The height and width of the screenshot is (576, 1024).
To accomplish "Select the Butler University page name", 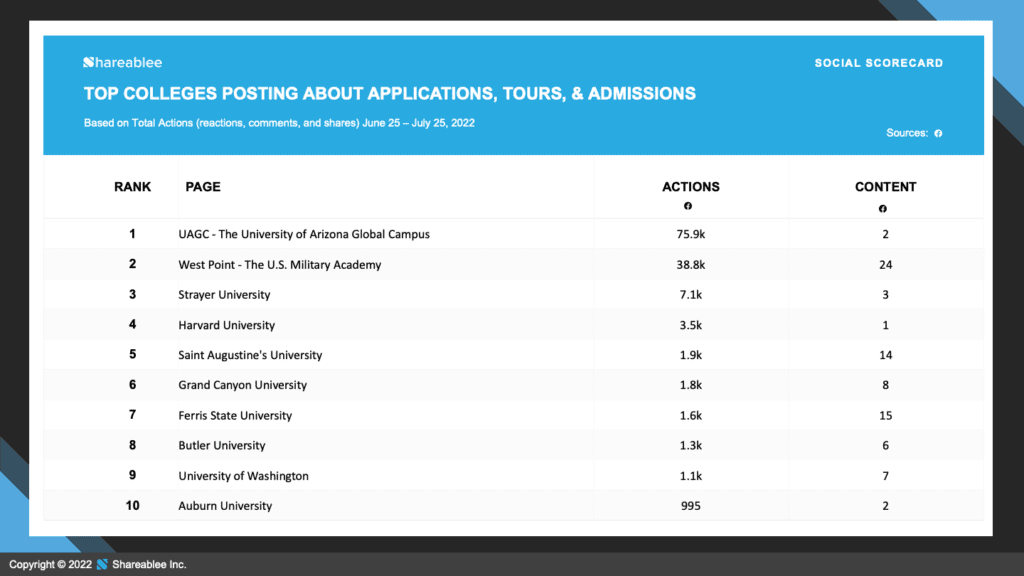I will (221, 445).
